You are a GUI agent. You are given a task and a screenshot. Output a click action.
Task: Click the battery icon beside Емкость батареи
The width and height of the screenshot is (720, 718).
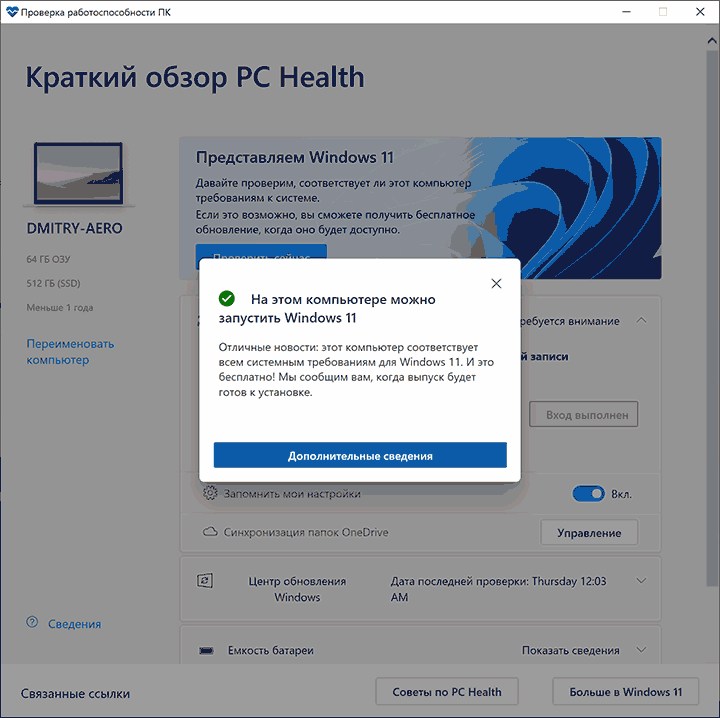pyautogui.click(x=206, y=651)
